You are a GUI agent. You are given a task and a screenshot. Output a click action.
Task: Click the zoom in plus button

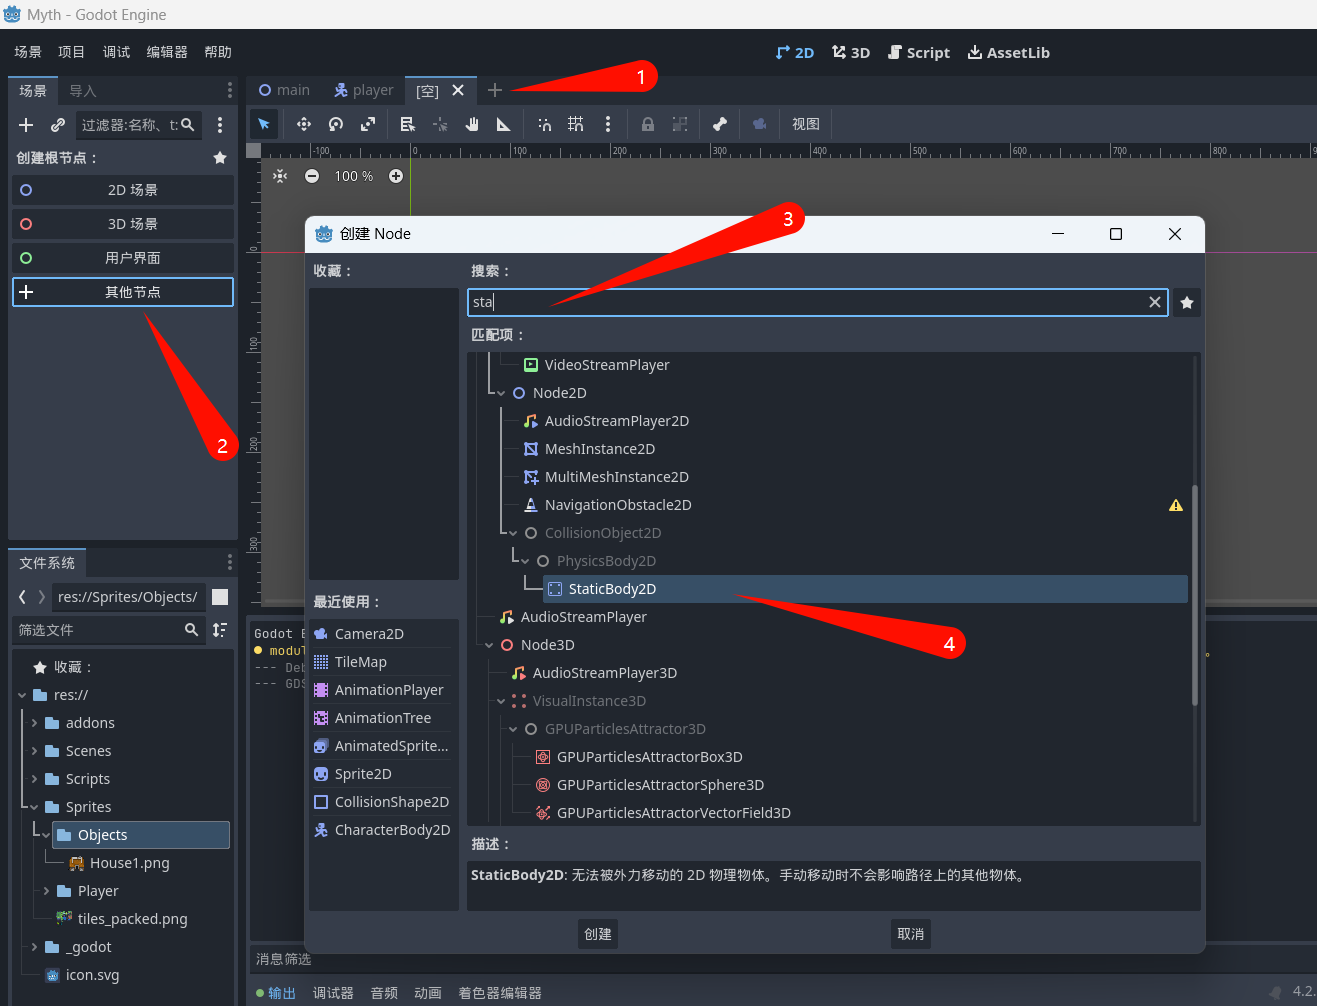pos(396,176)
